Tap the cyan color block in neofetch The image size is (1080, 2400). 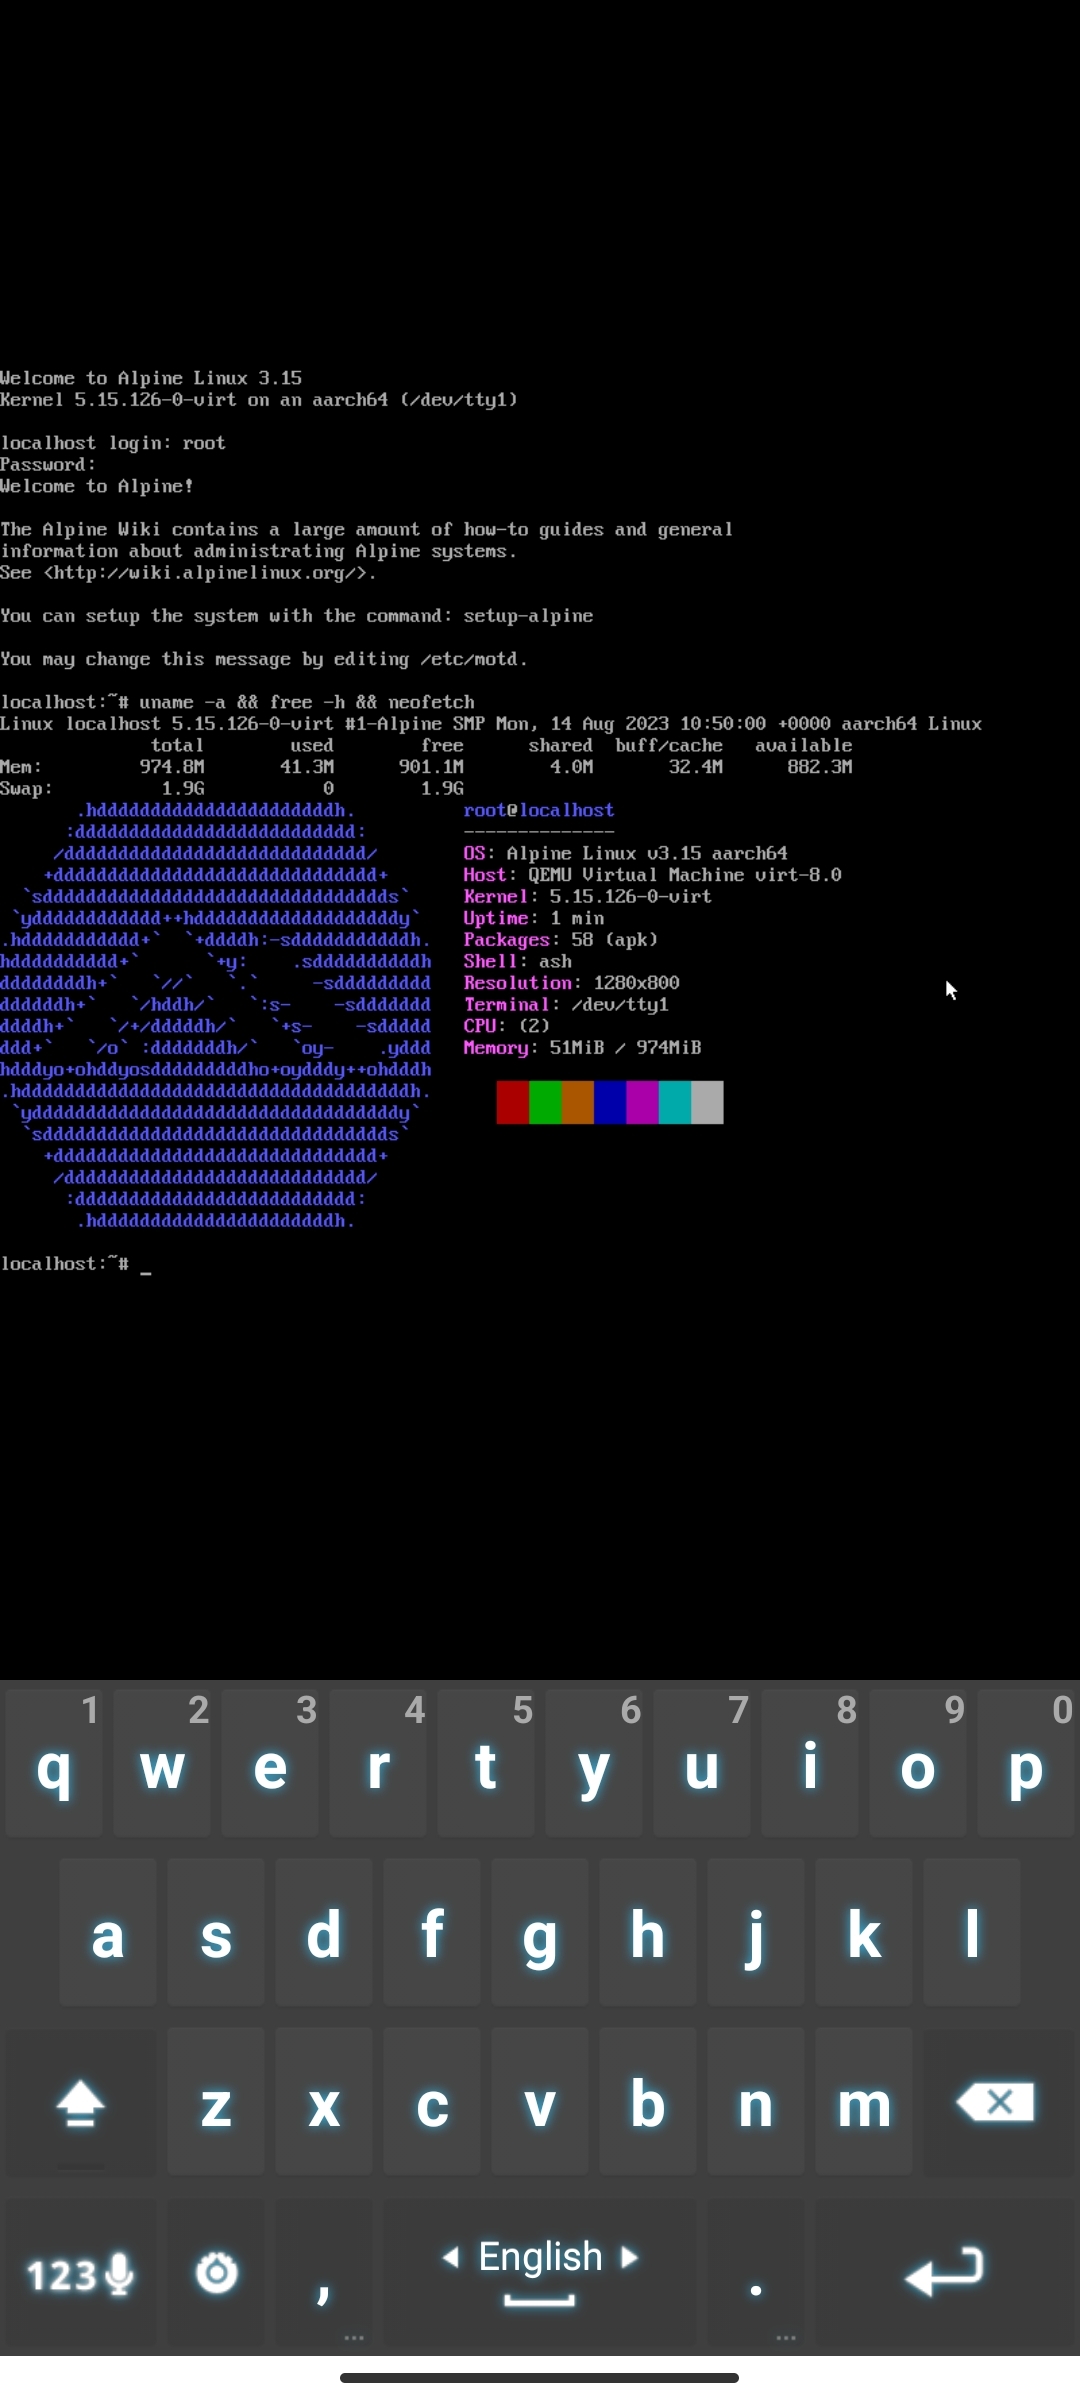pyautogui.click(x=675, y=1102)
